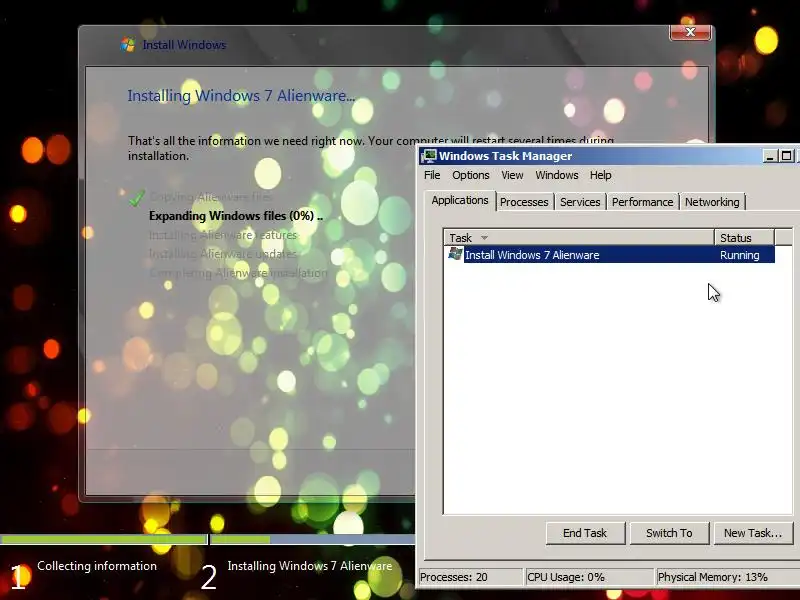Viewport: 800px width, 600px height.
Task: Click the Running status cell
Action: pyautogui.click(x=740, y=255)
